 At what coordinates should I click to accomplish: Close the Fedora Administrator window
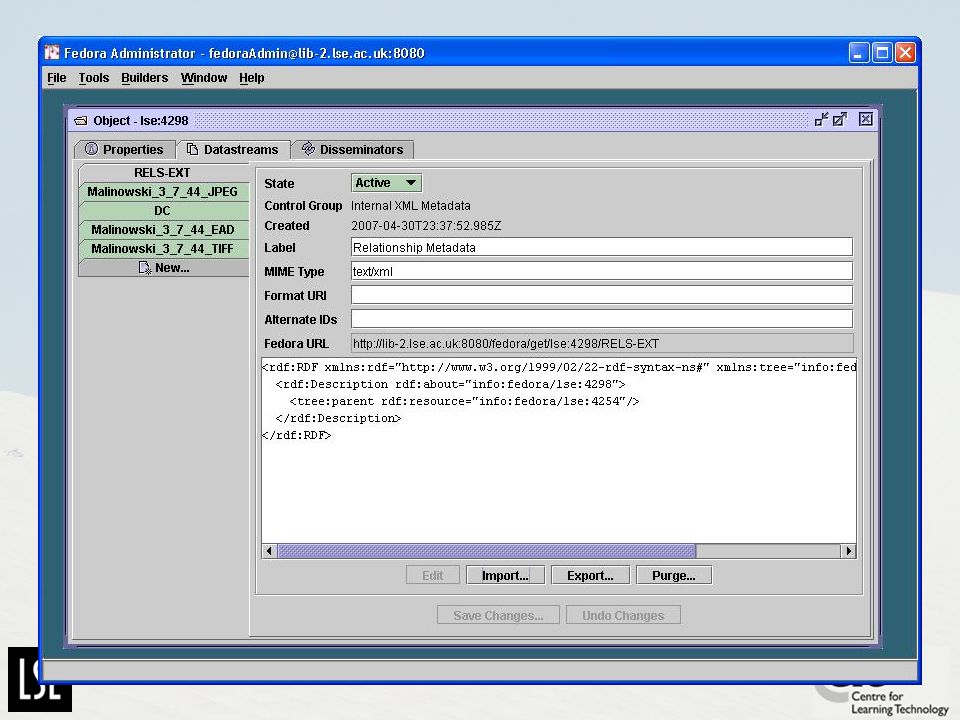[905, 53]
